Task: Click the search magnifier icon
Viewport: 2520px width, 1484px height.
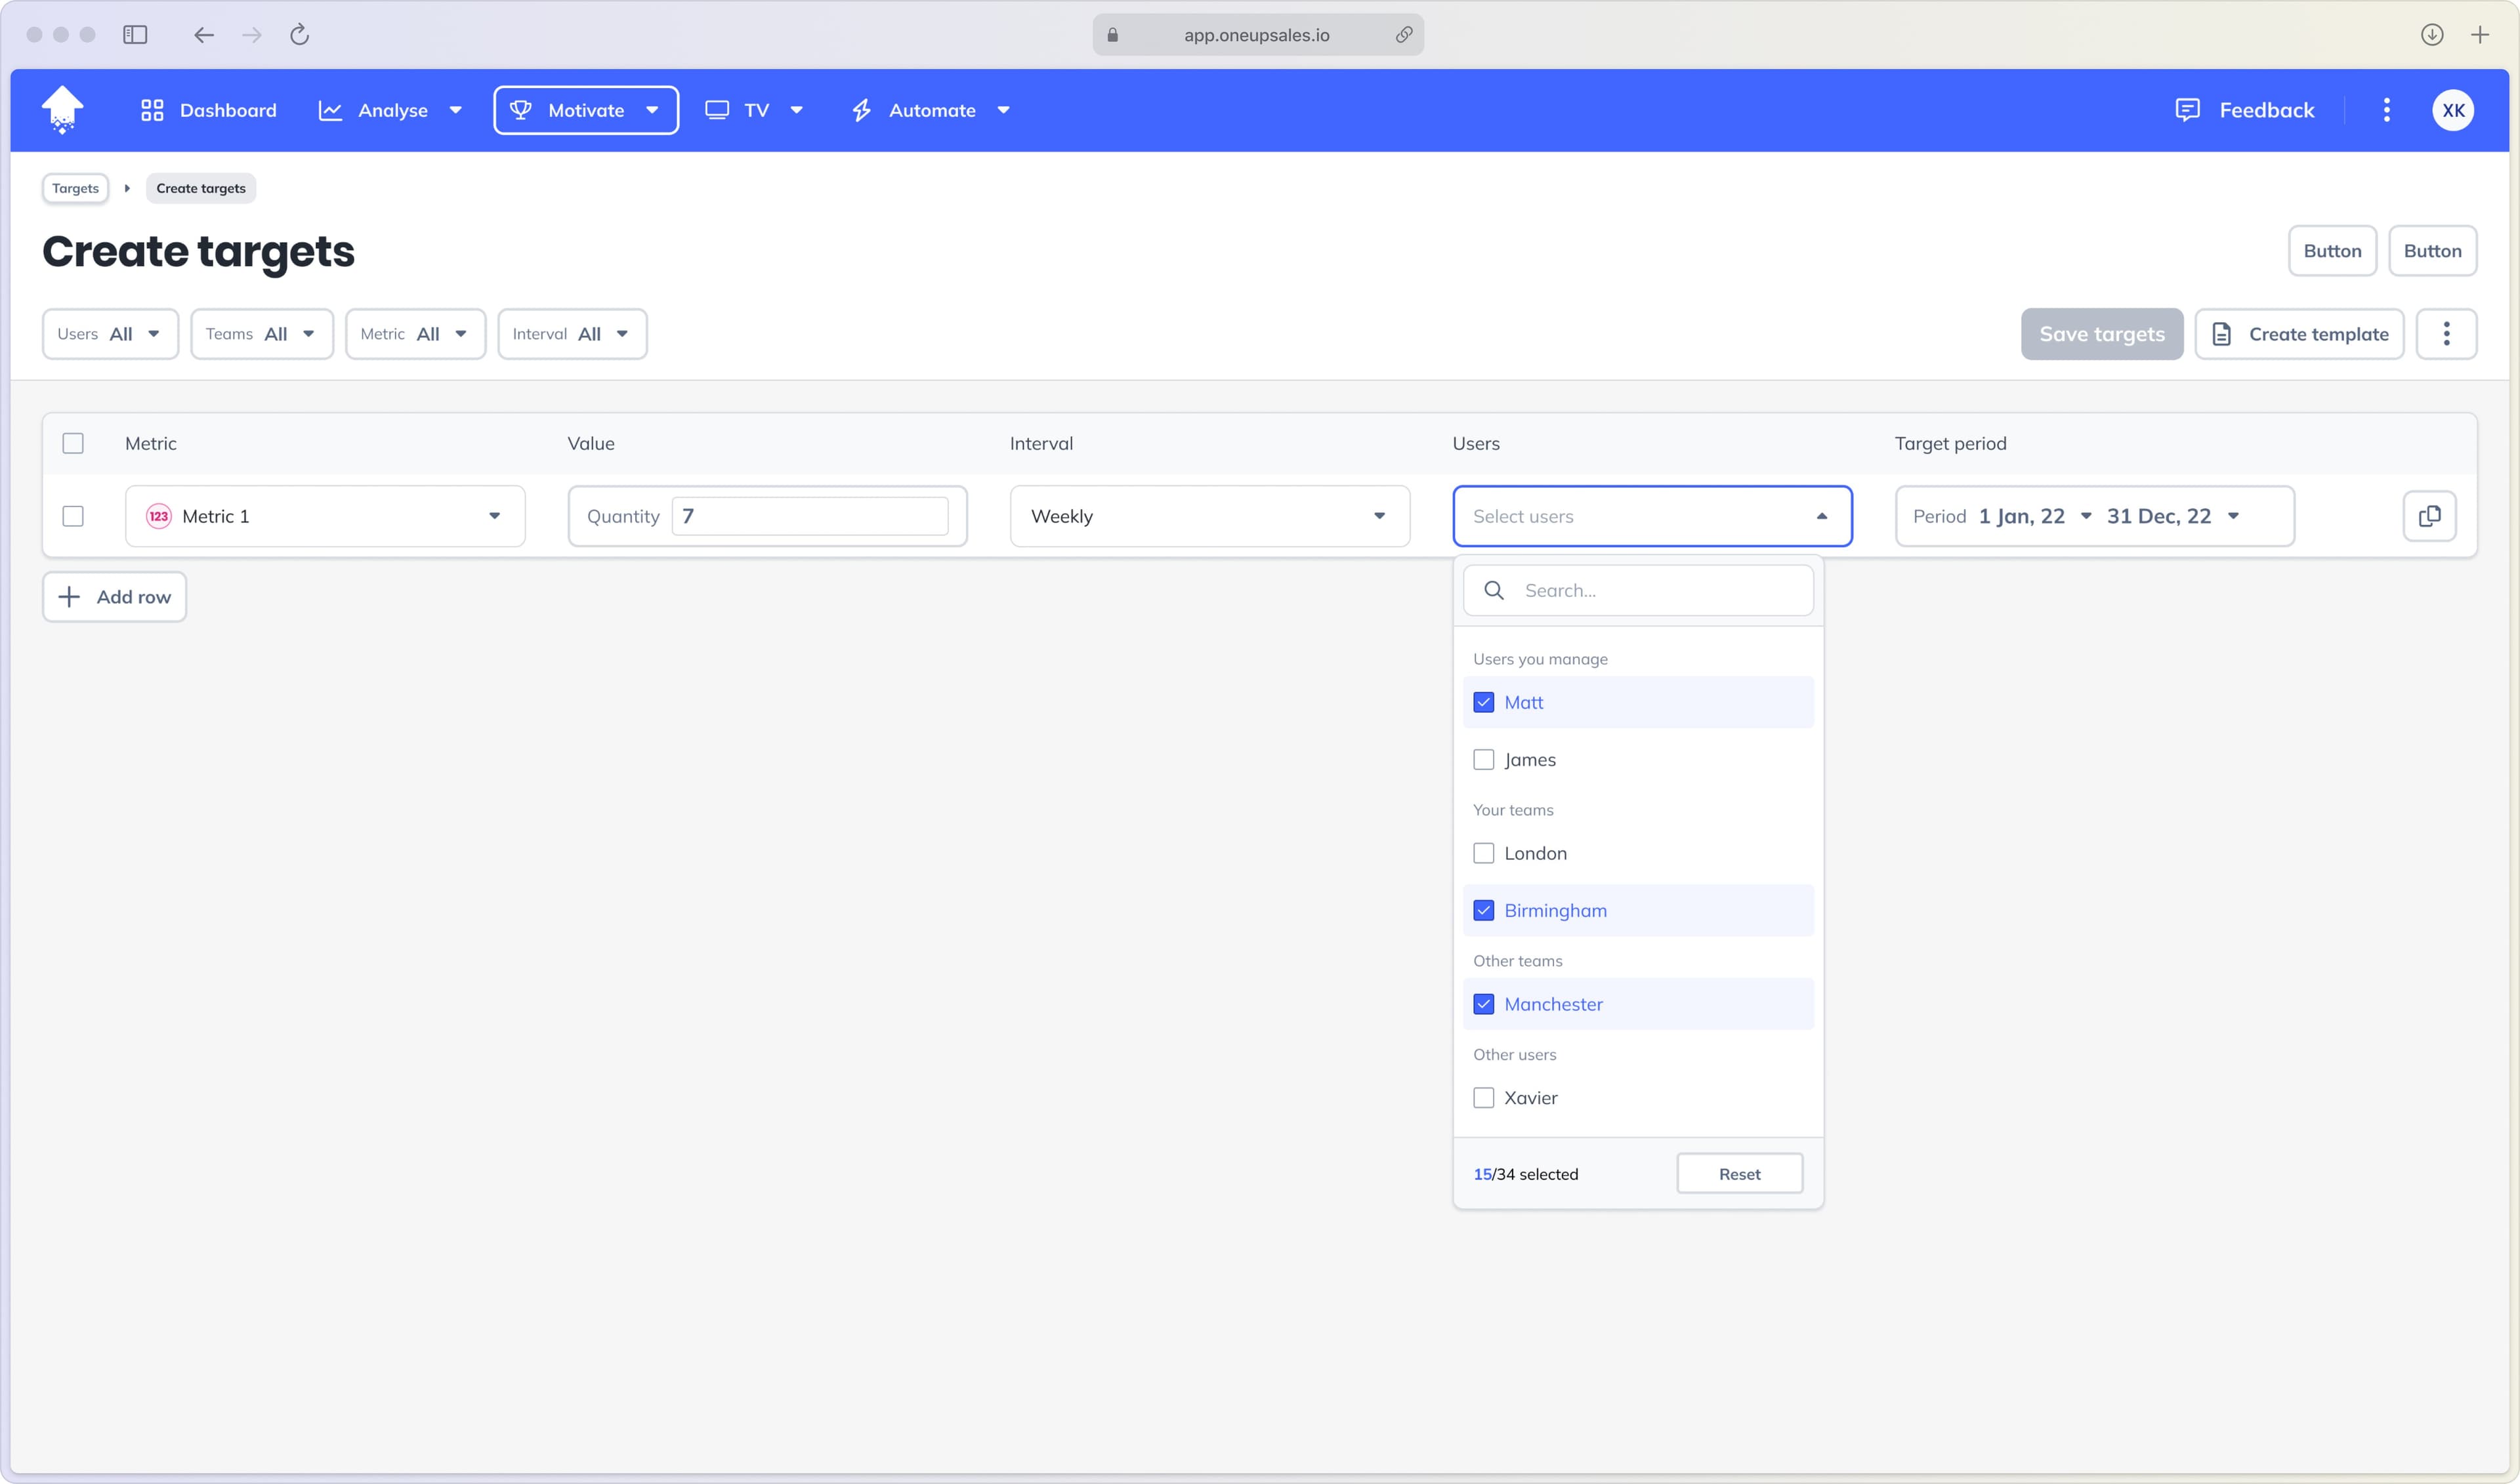Action: [x=1494, y=590]
